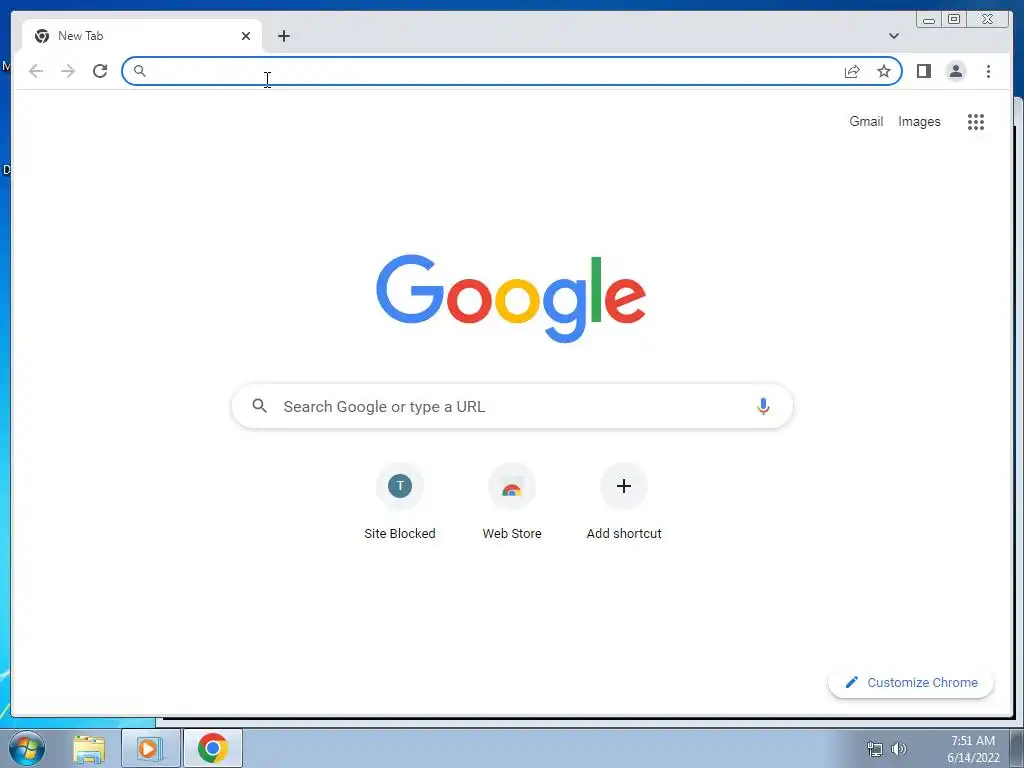Click Customize Chrome button
The height and width of the screenshot is (768, 1024).
[x=911, y=682]
